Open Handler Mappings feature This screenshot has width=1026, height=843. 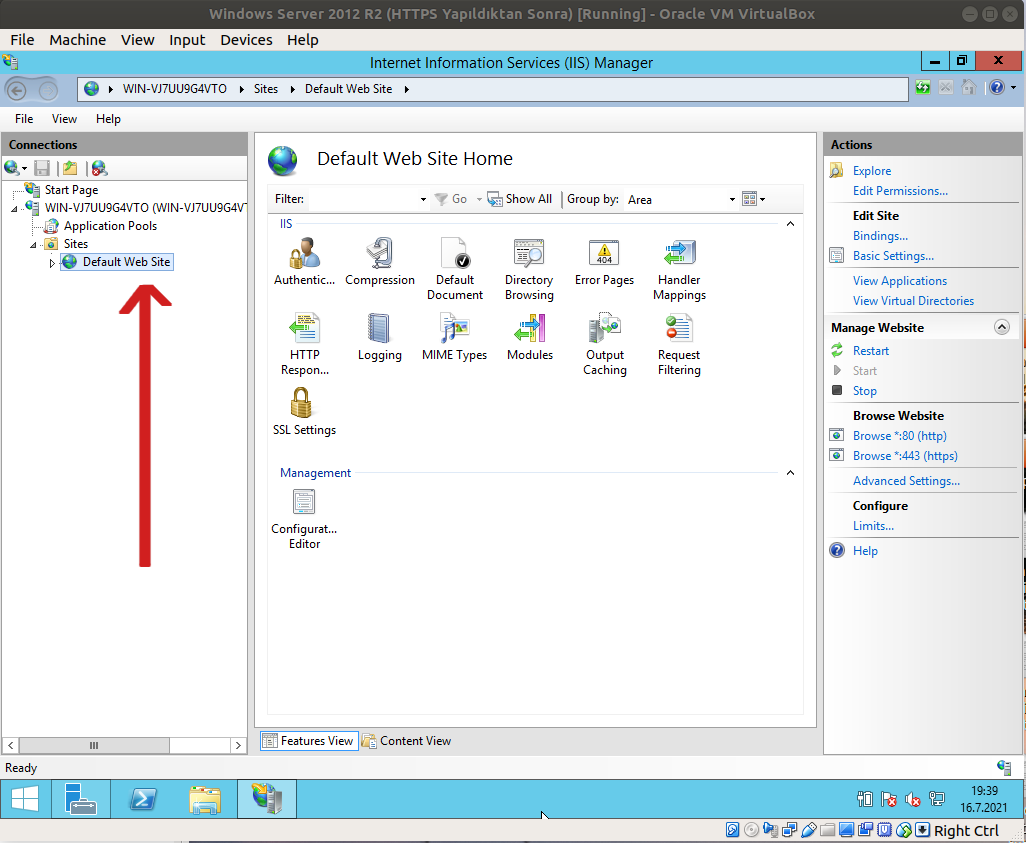pos(679,269)
